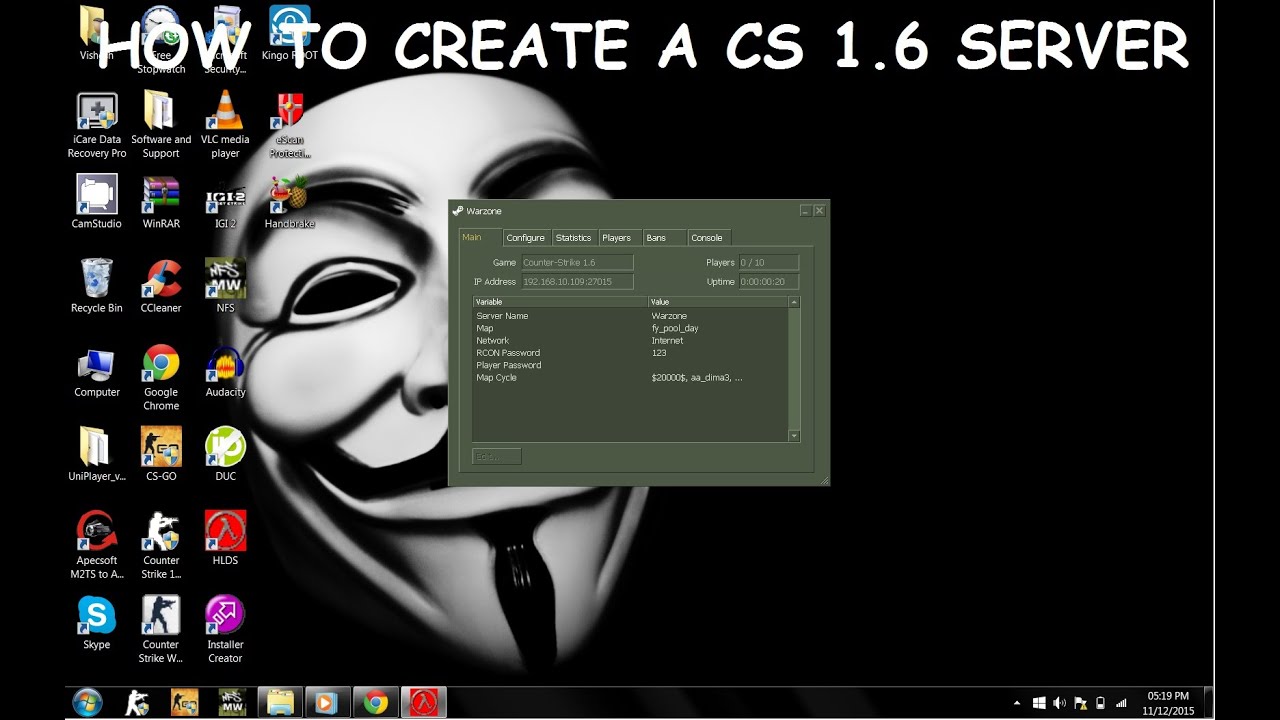Viewport: 1280px width, 720px height.
Task: Select the Handbrake desktop icon
Action: [x=289, y=202]
